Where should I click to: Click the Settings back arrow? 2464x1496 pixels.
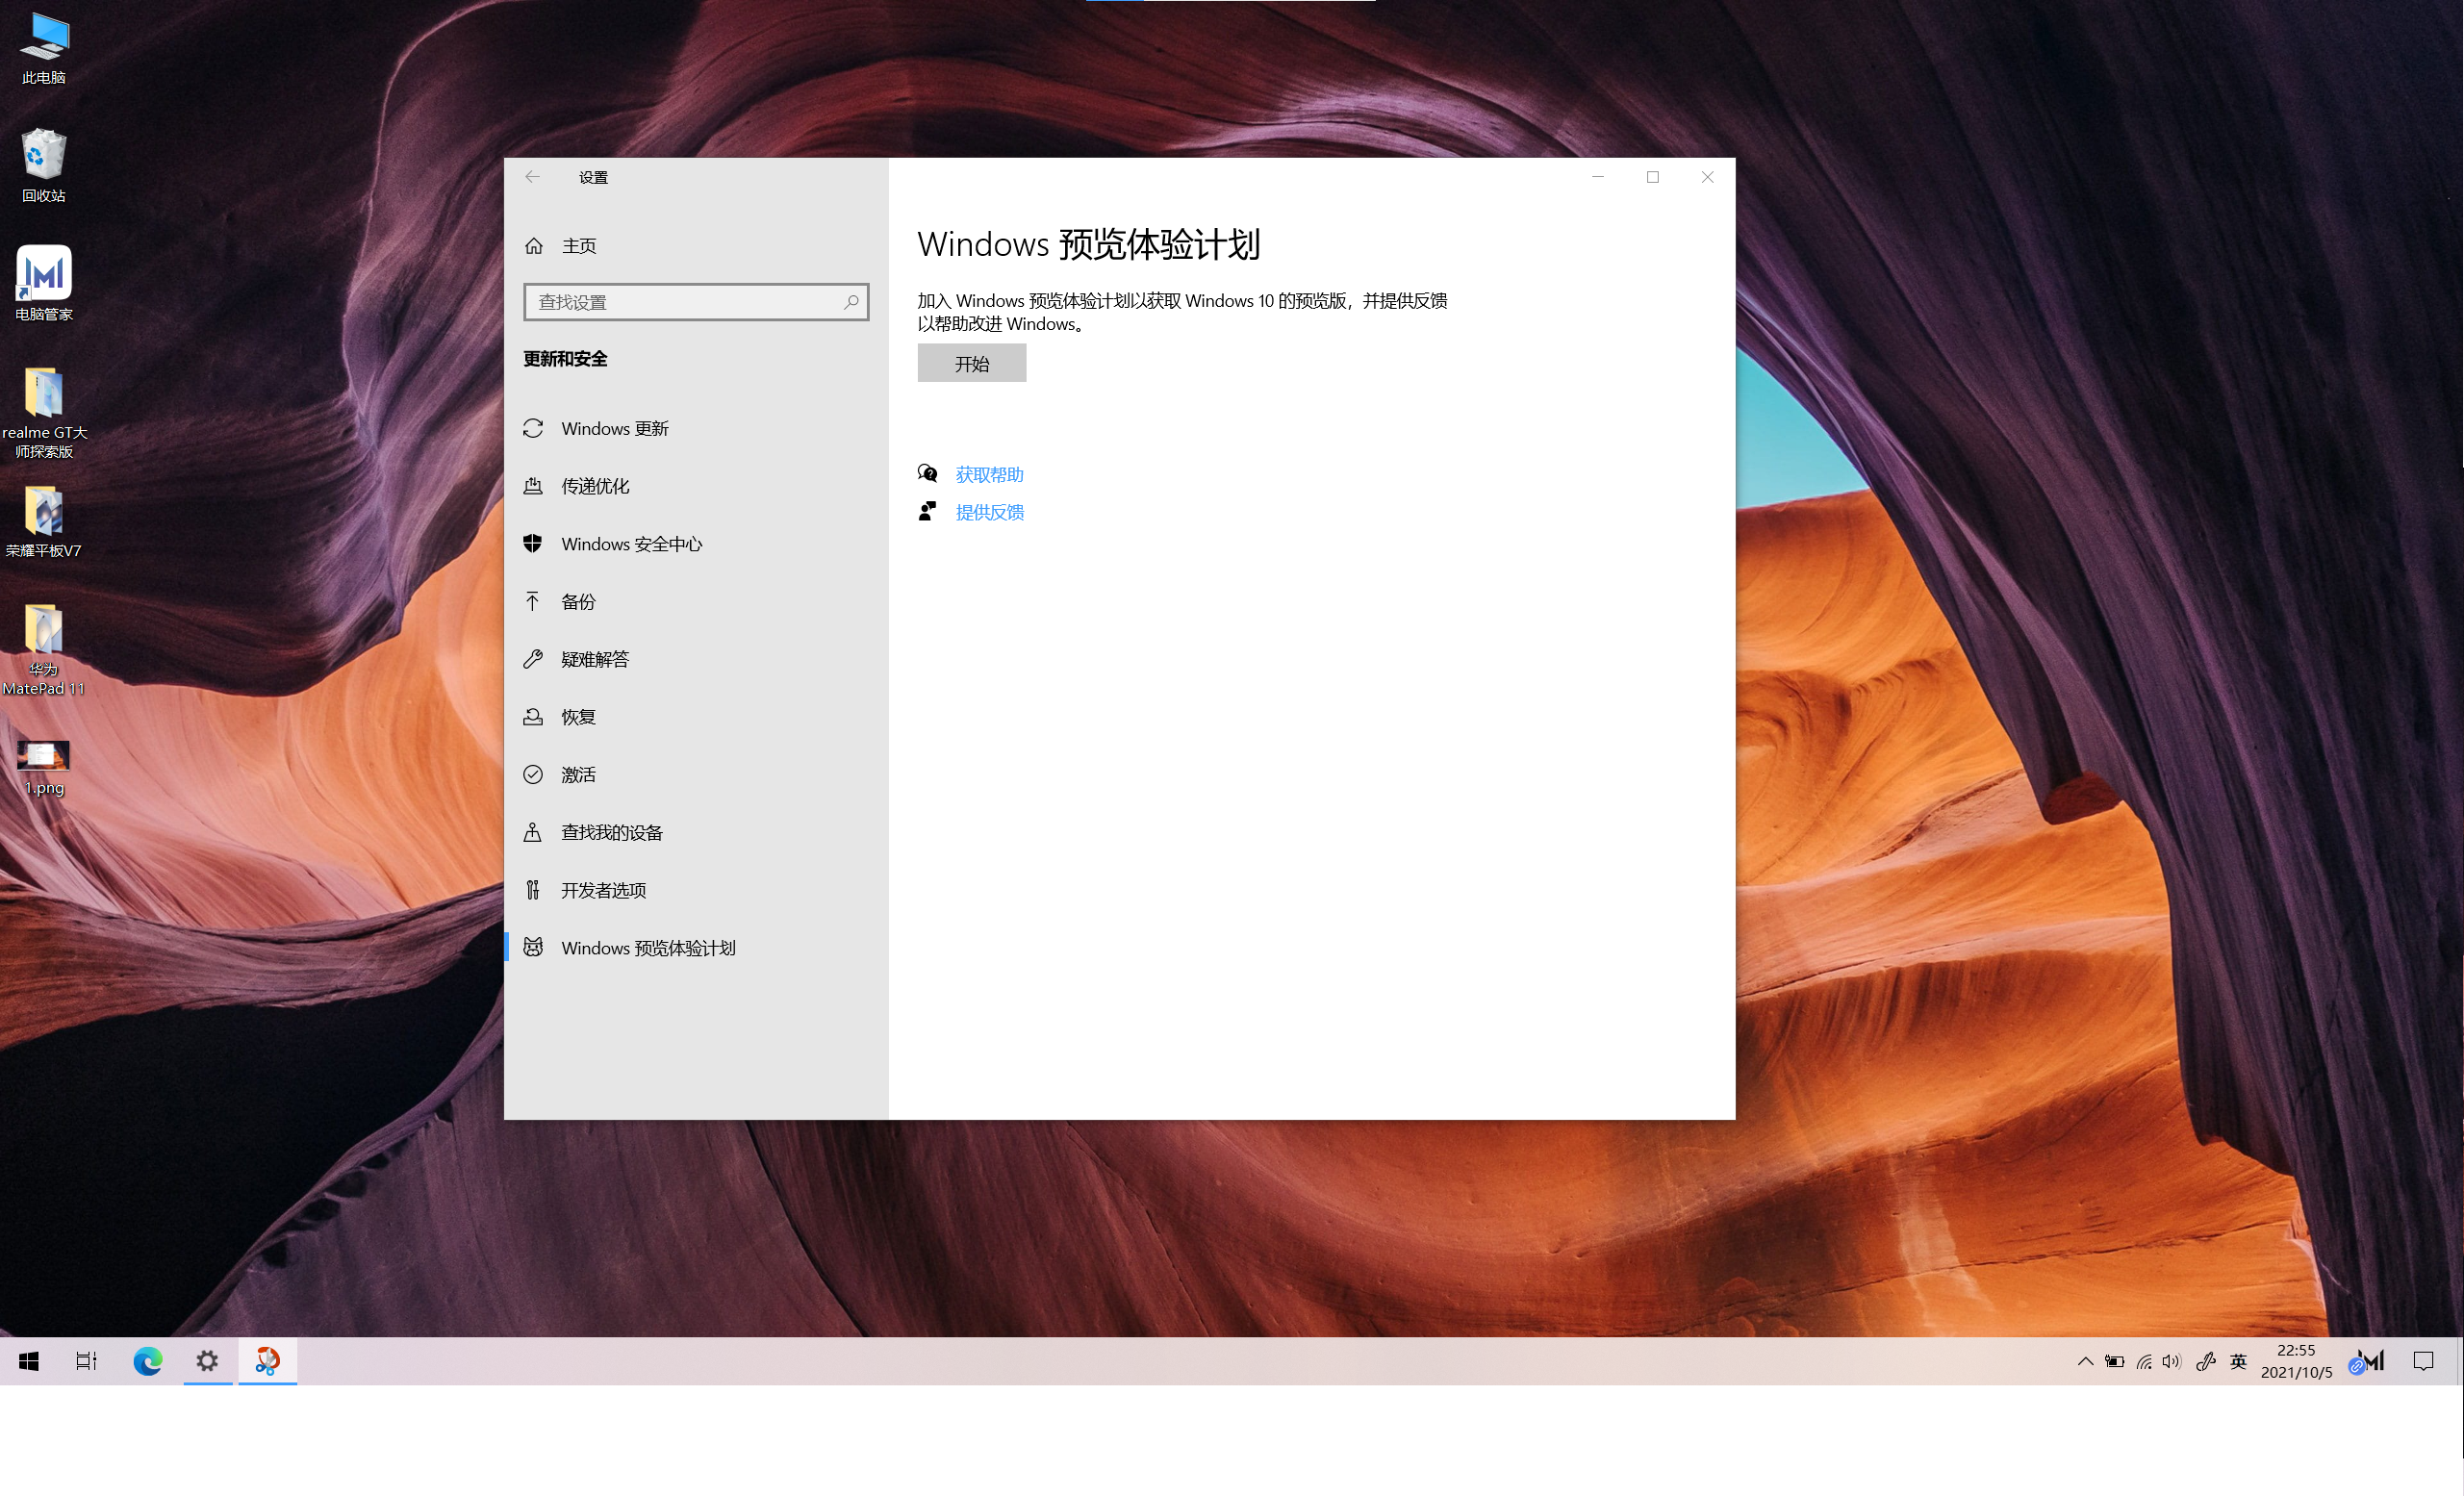(x=532, y=177)
